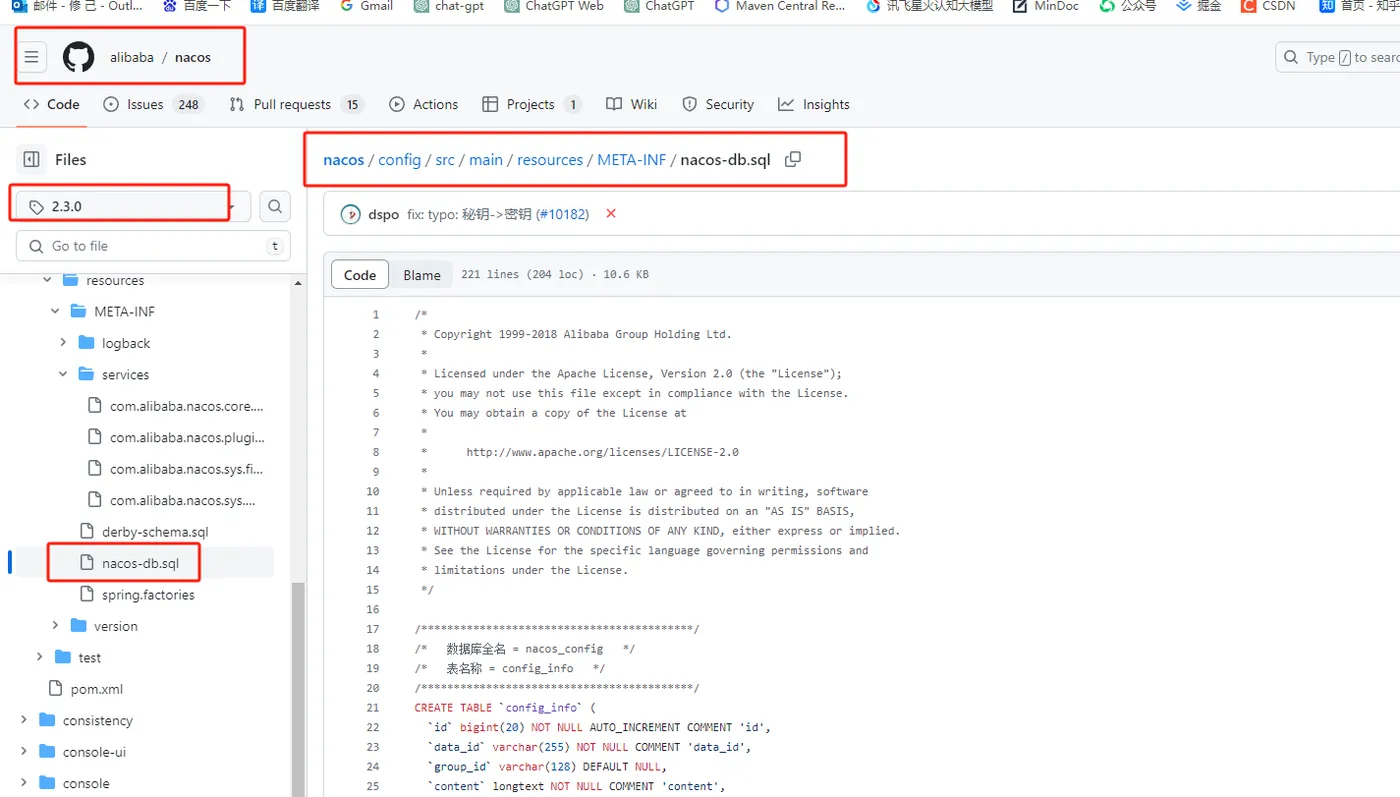Open com.alibaba.nacos.plugi file entry

(187, 437)
